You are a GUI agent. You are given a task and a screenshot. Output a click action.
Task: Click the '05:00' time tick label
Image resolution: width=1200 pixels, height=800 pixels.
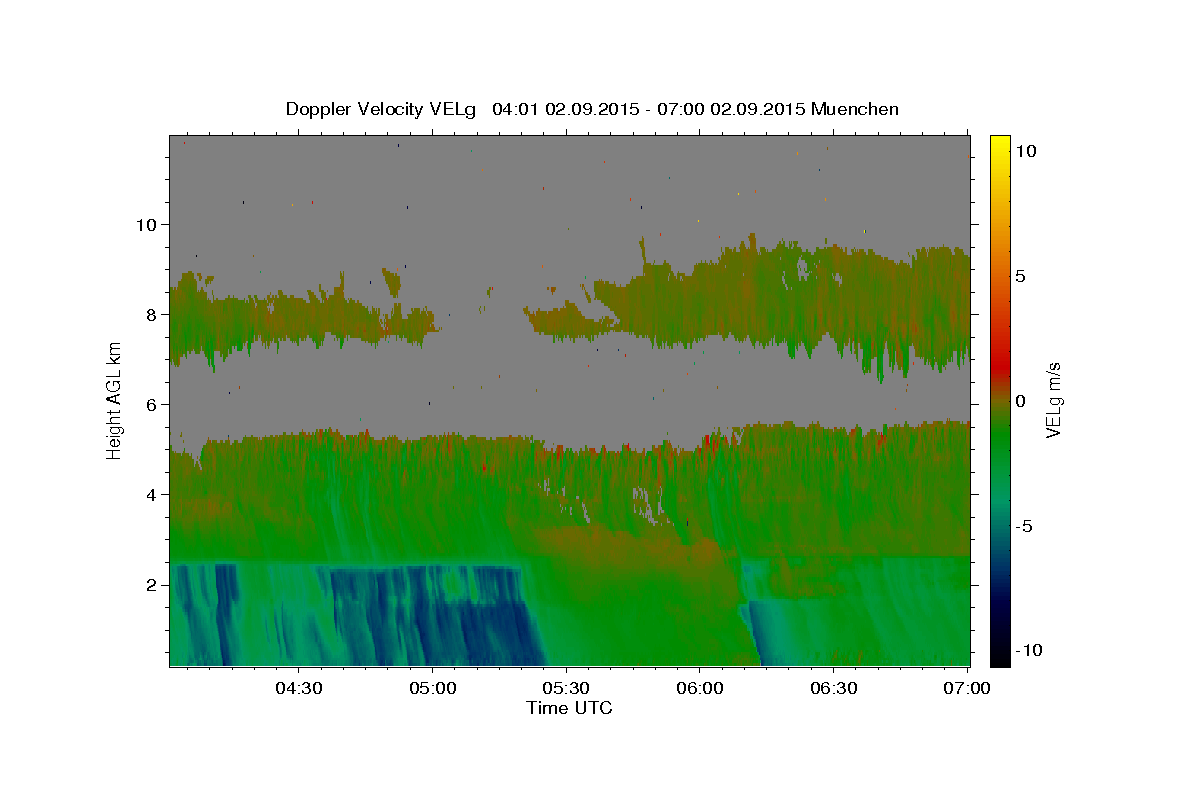pyautogui.click(x=433, y=688)
